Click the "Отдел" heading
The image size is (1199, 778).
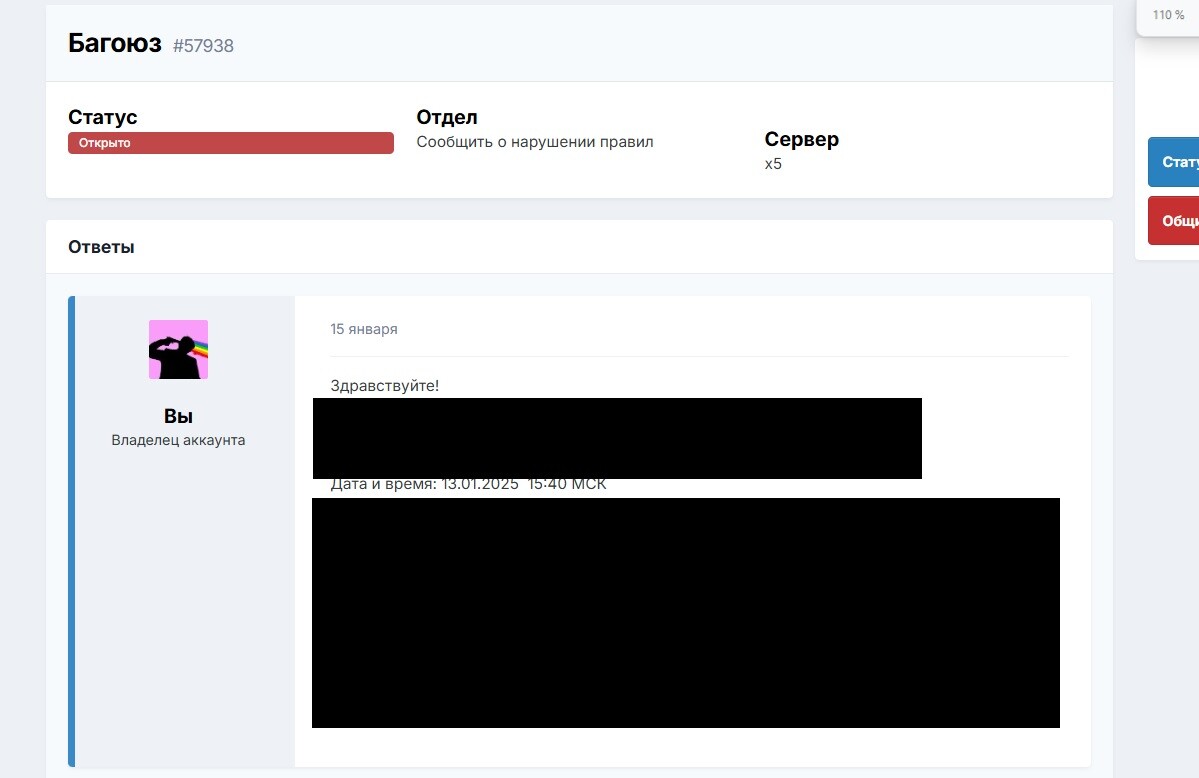(x=446, y=117)
